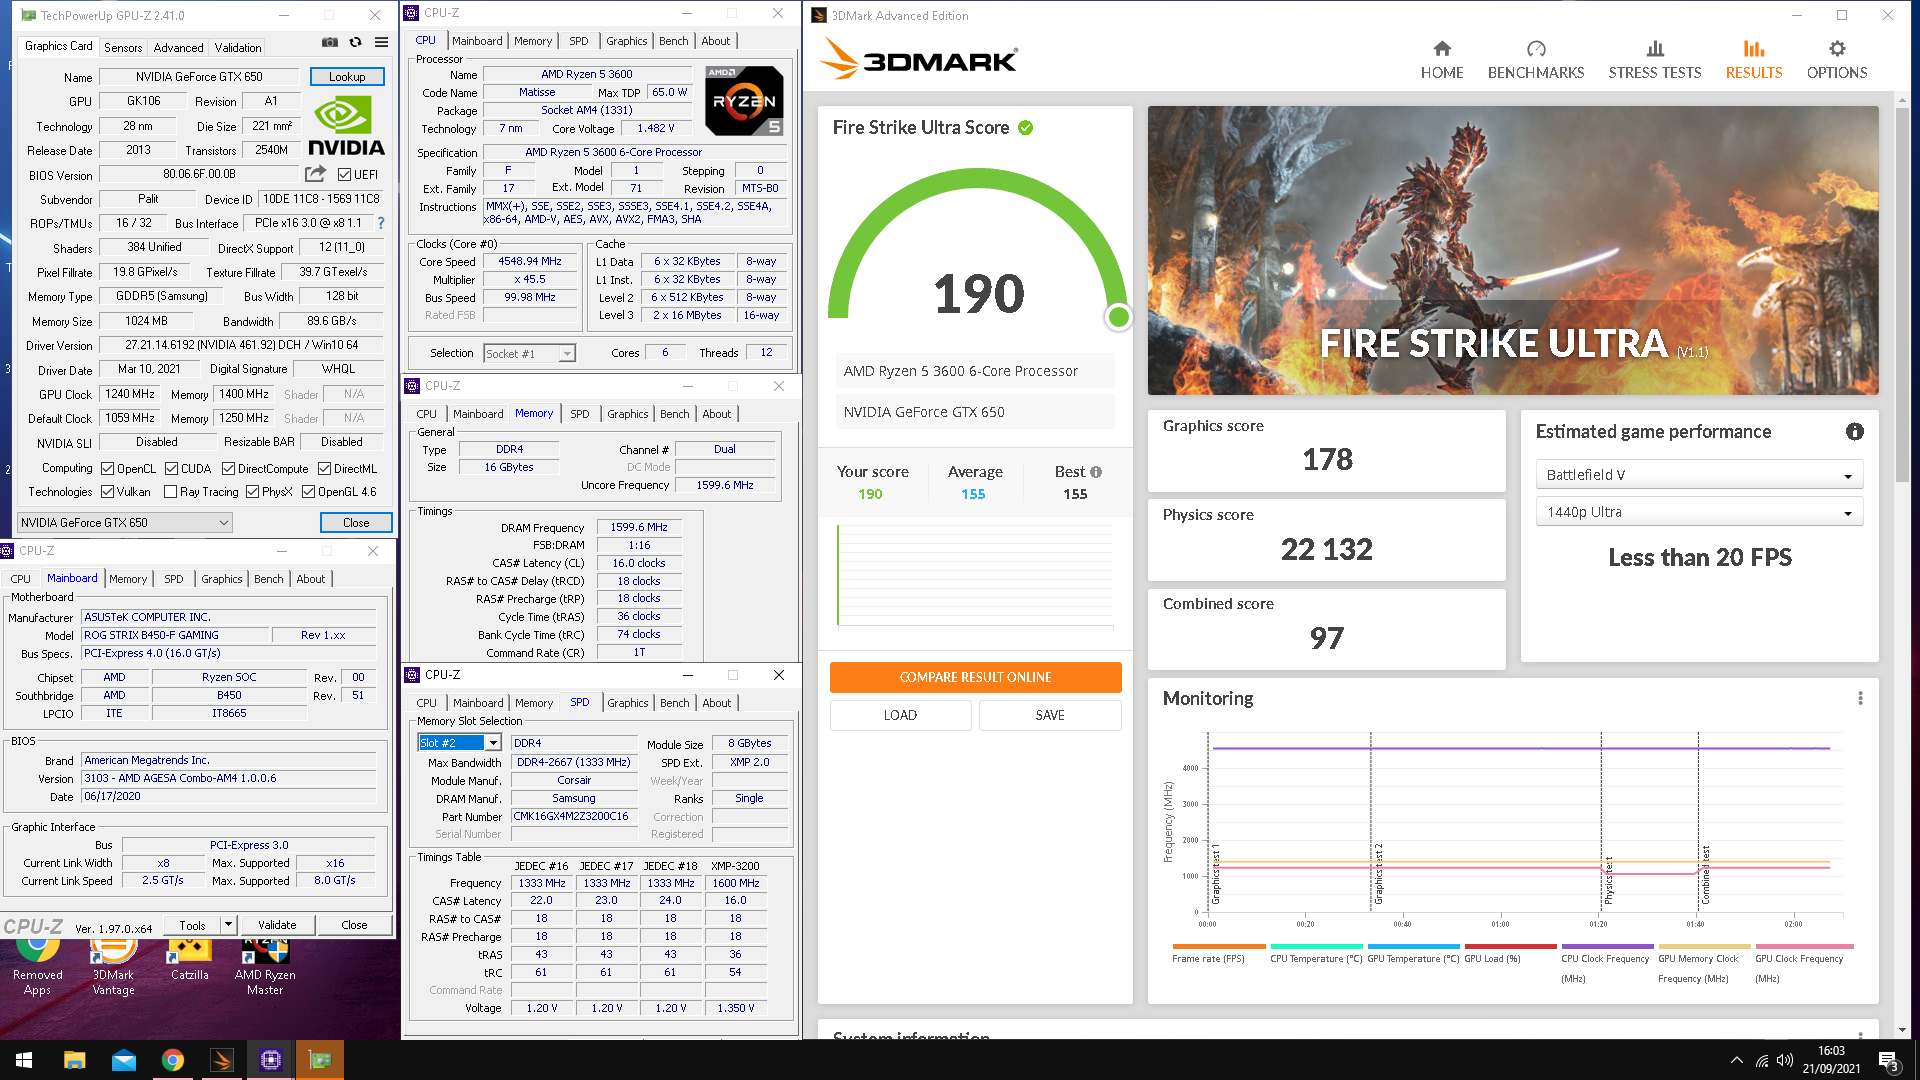Click the GPU-Z screenshot camera icon
Viewport: 1920px width, 1080px height.
point(329,43)
